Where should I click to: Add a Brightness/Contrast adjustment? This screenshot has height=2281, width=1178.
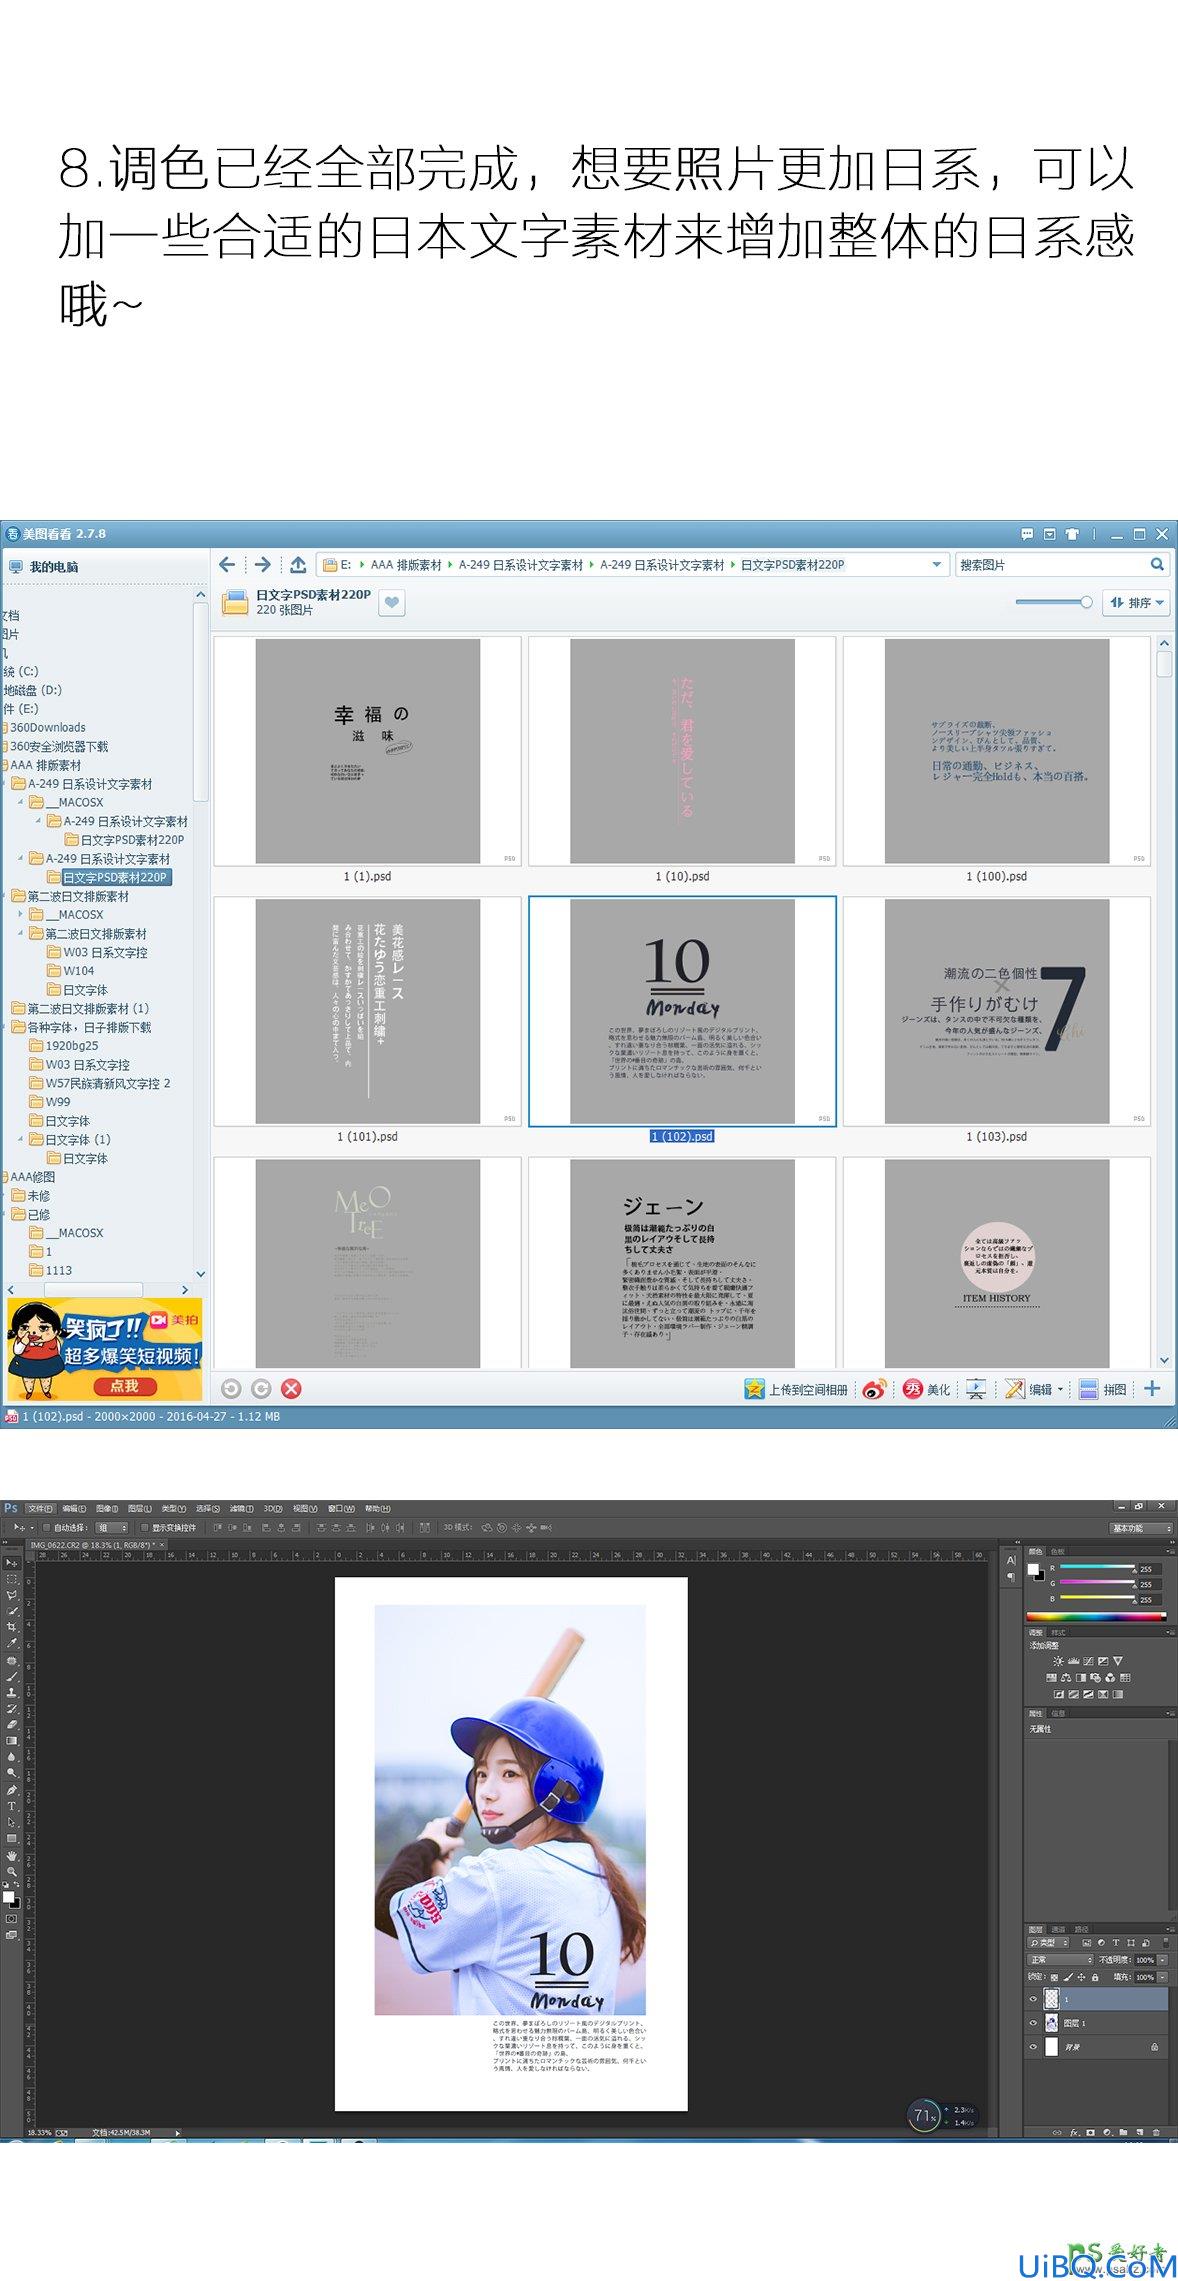point(1058,1661)
